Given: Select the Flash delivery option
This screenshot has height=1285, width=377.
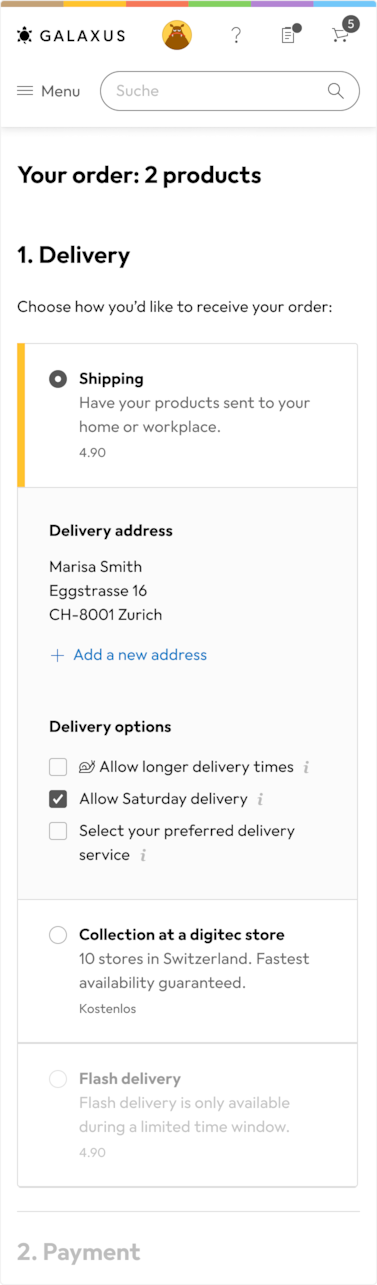Looking at the screenshot, I should click(x=58, y=1079).
